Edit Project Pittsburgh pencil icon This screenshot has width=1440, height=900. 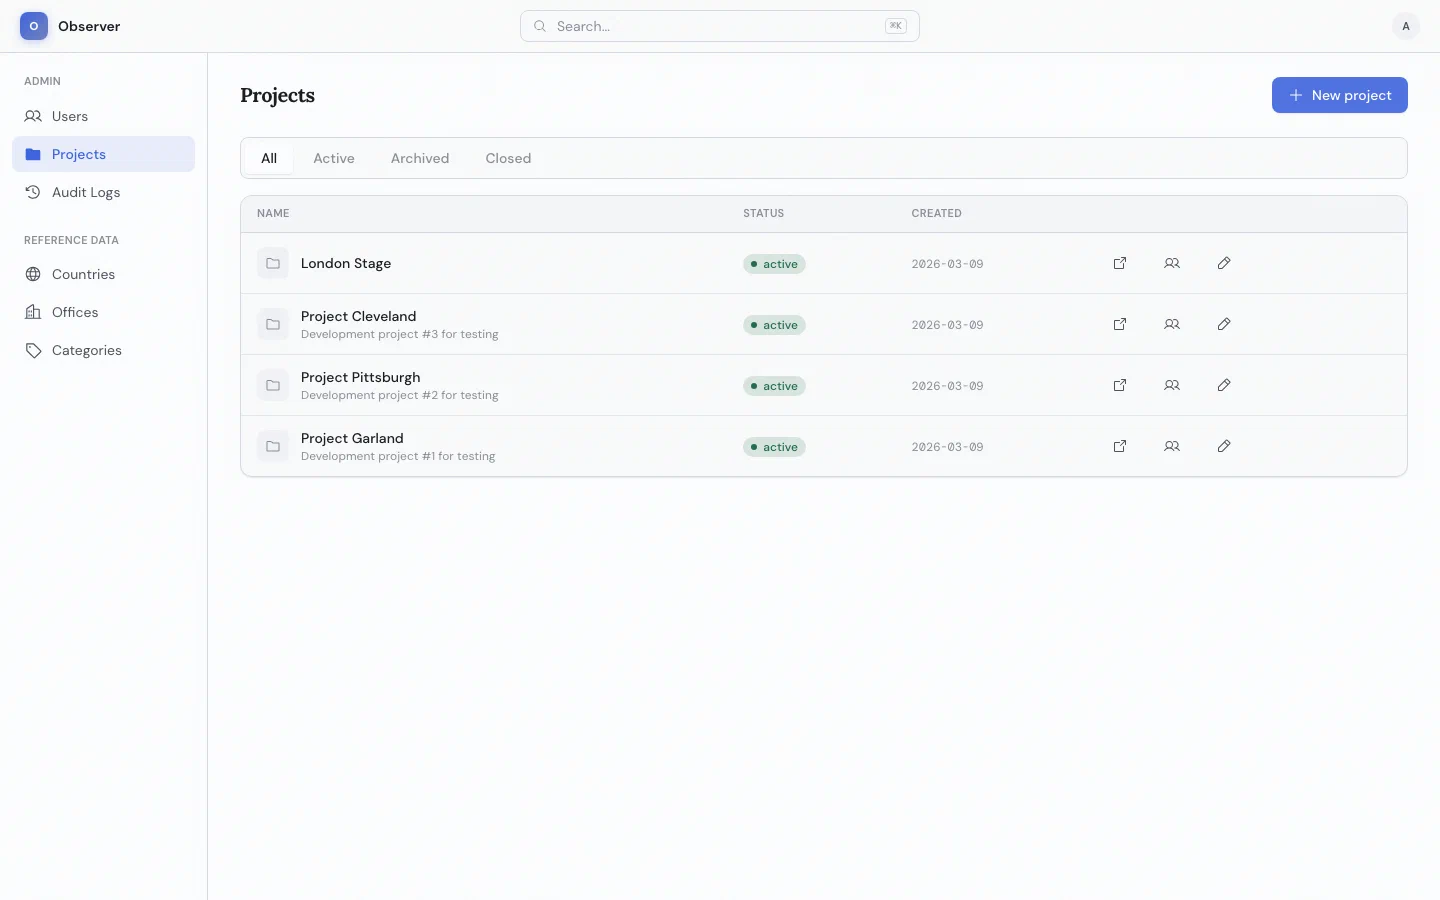[1224, 385]
